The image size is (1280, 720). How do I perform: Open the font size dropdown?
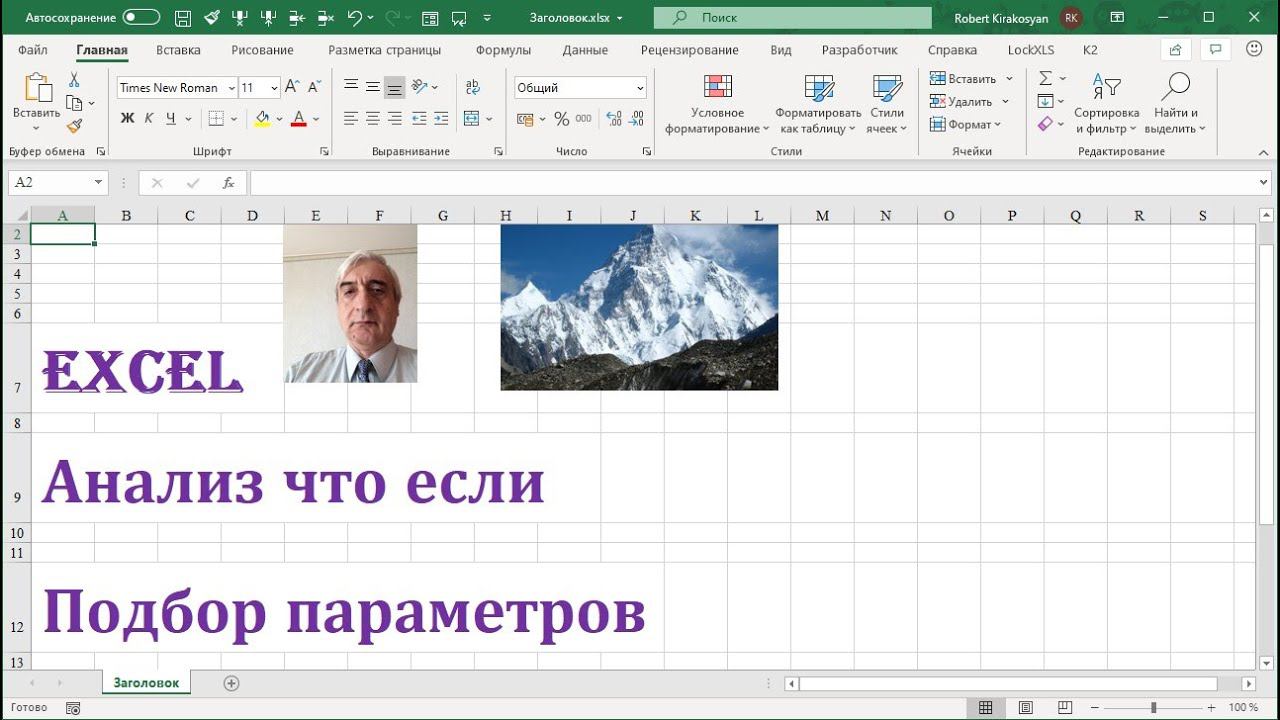pos(274,88)
